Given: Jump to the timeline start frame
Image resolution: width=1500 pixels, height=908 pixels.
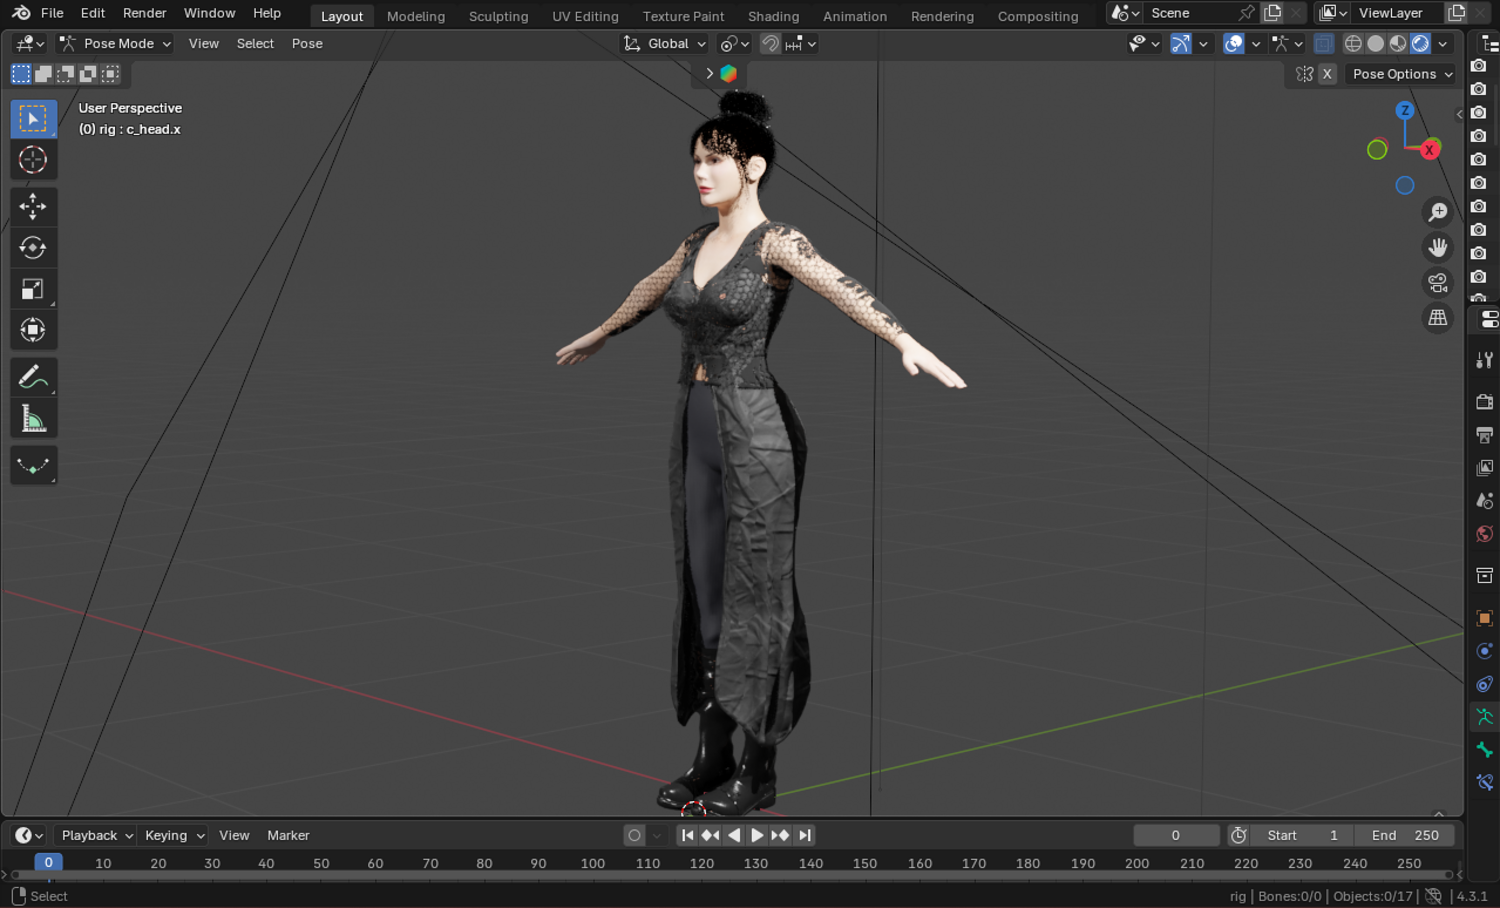Looking at the screenshot, I should coord(687,836).
